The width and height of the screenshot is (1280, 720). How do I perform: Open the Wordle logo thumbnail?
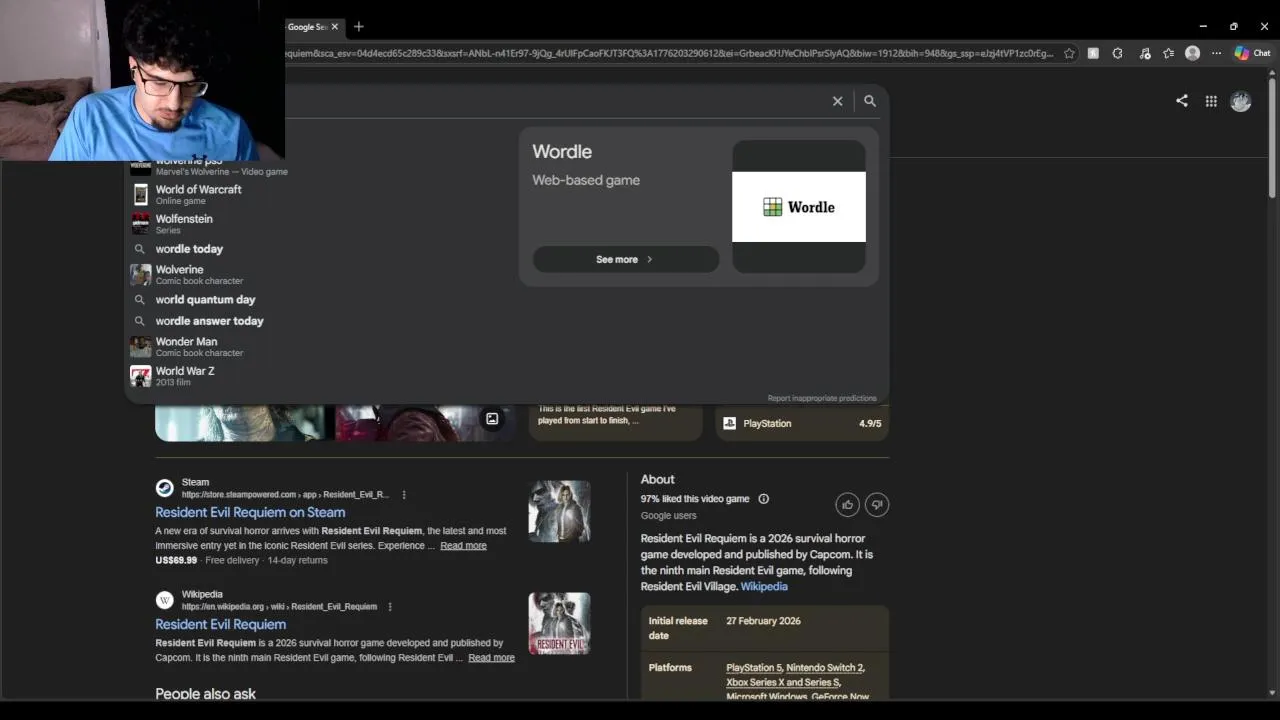[x=799, y=207]
